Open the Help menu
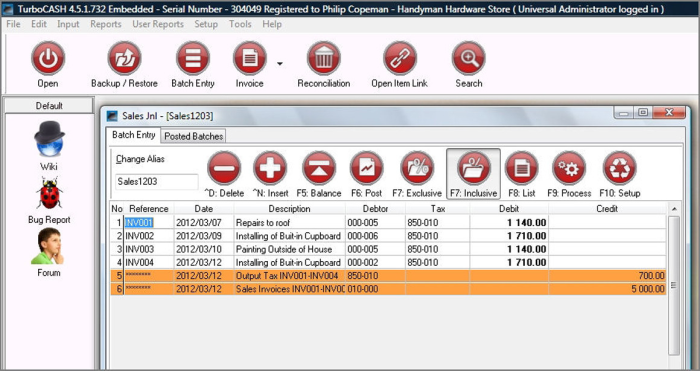Screen dimensions: 700x371 pos(272,24)
